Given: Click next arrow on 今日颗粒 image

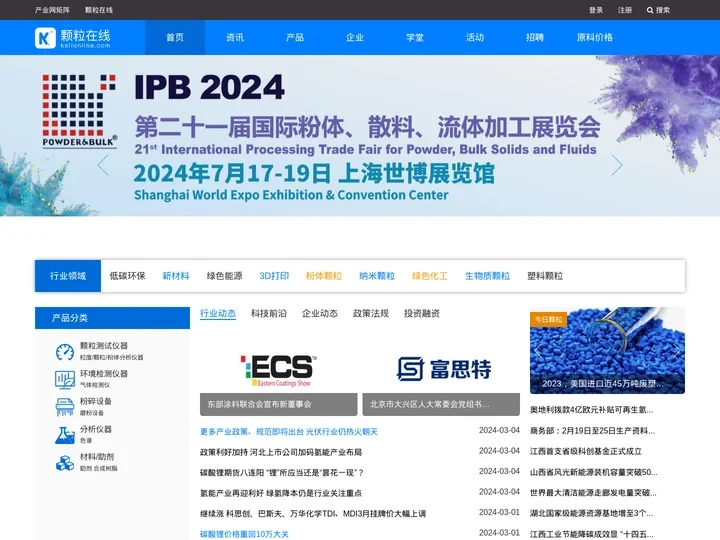Looking at the screenshot, I should [675, 351].
